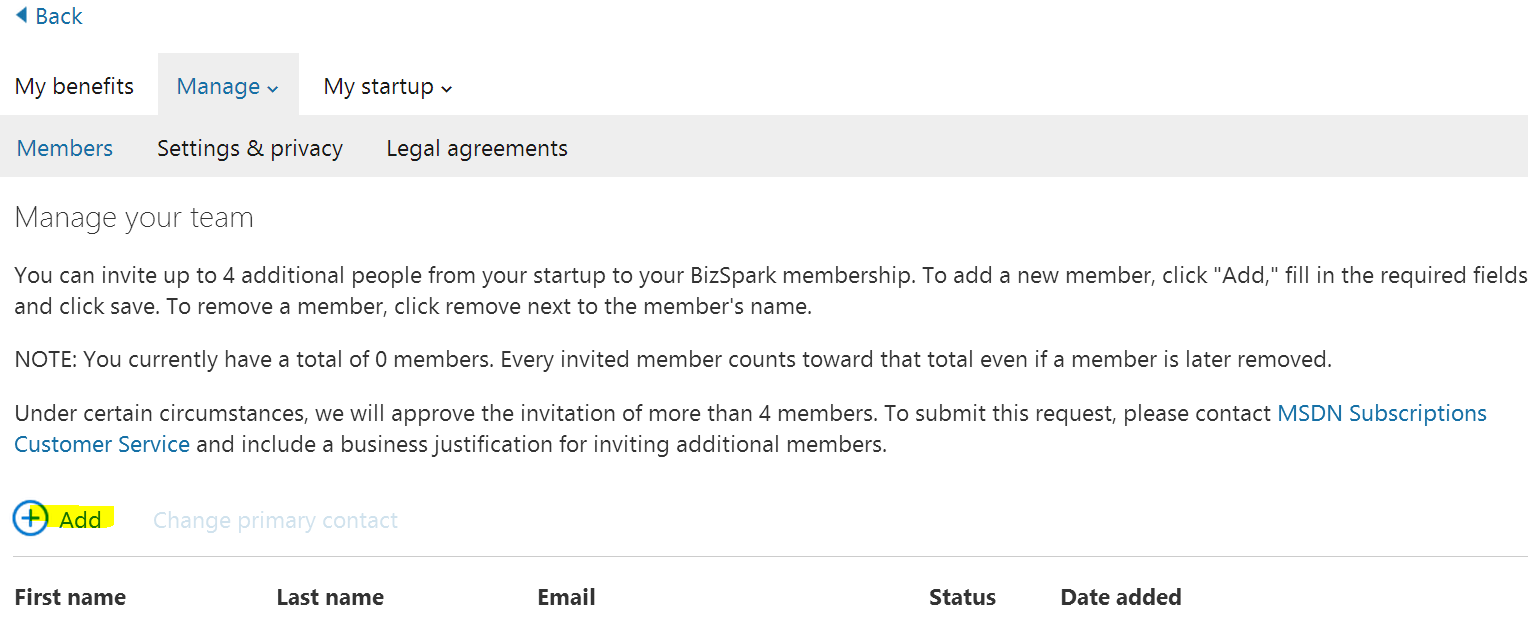Switch to the Members sub-tab
Image resolution: width=1528 pixels, height=624 pixels.
pyautogui.click(x=65, y=149)
